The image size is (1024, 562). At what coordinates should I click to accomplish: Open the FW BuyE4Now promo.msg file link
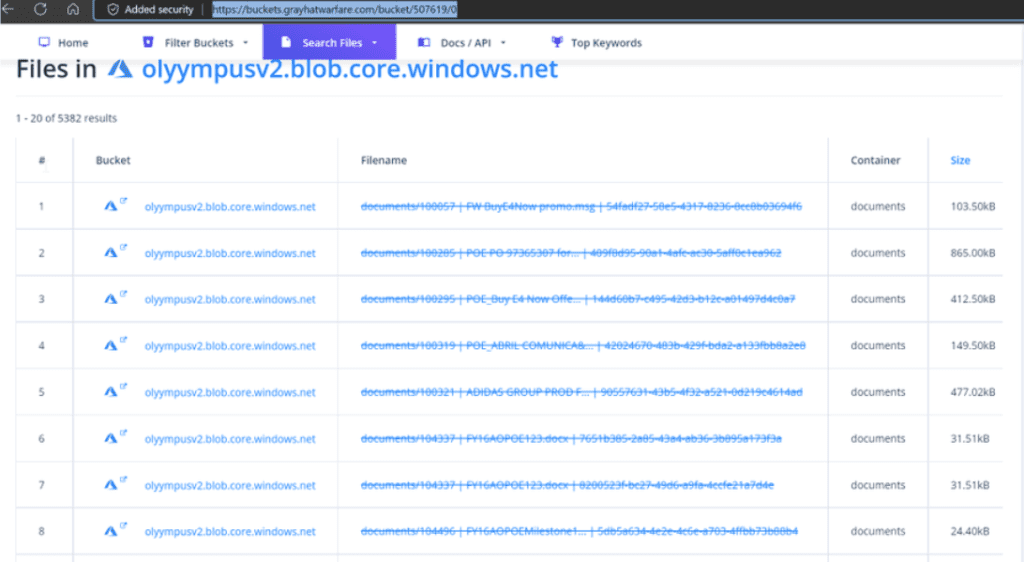point(581,207)
